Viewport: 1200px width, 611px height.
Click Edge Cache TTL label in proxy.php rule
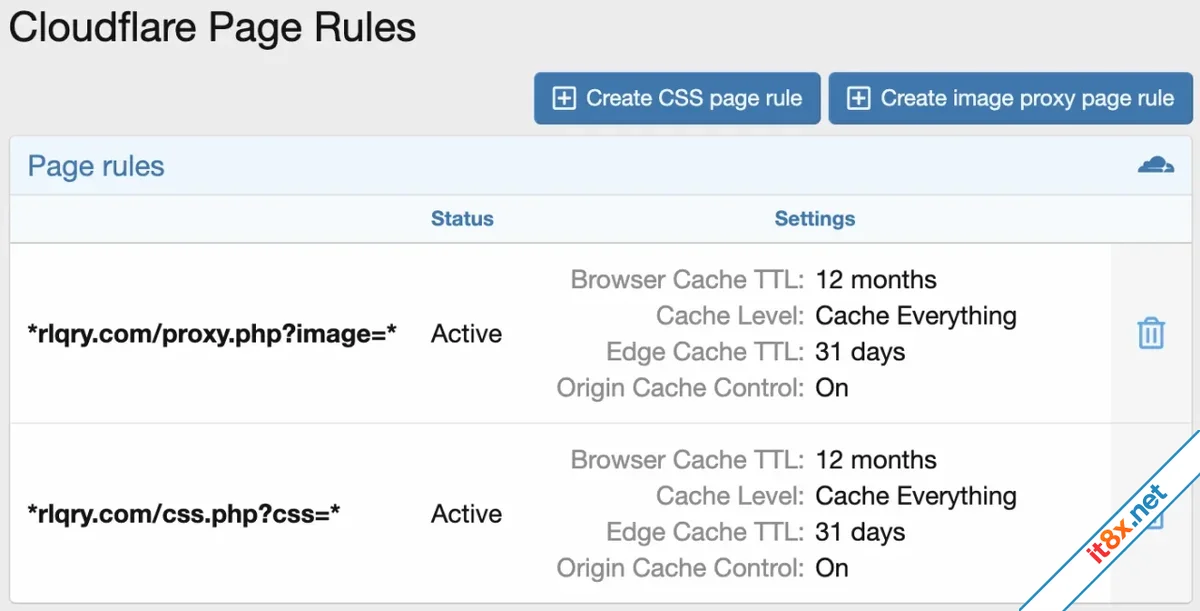coord(705,352)
